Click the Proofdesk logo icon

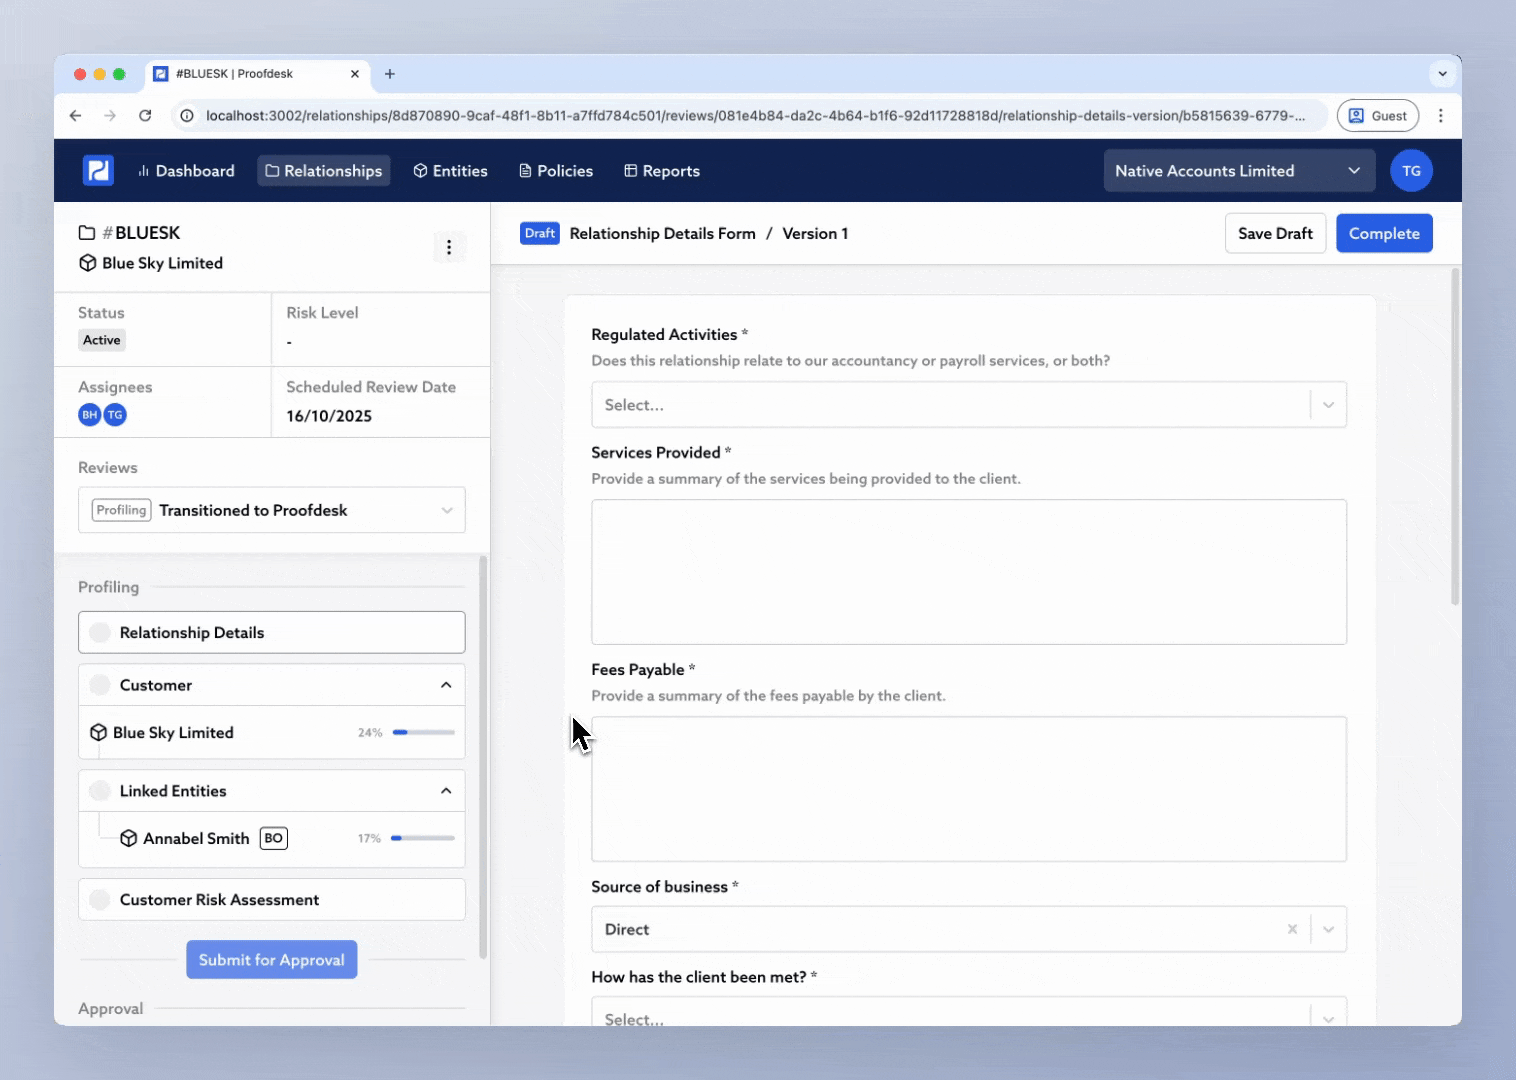point(98,171)
